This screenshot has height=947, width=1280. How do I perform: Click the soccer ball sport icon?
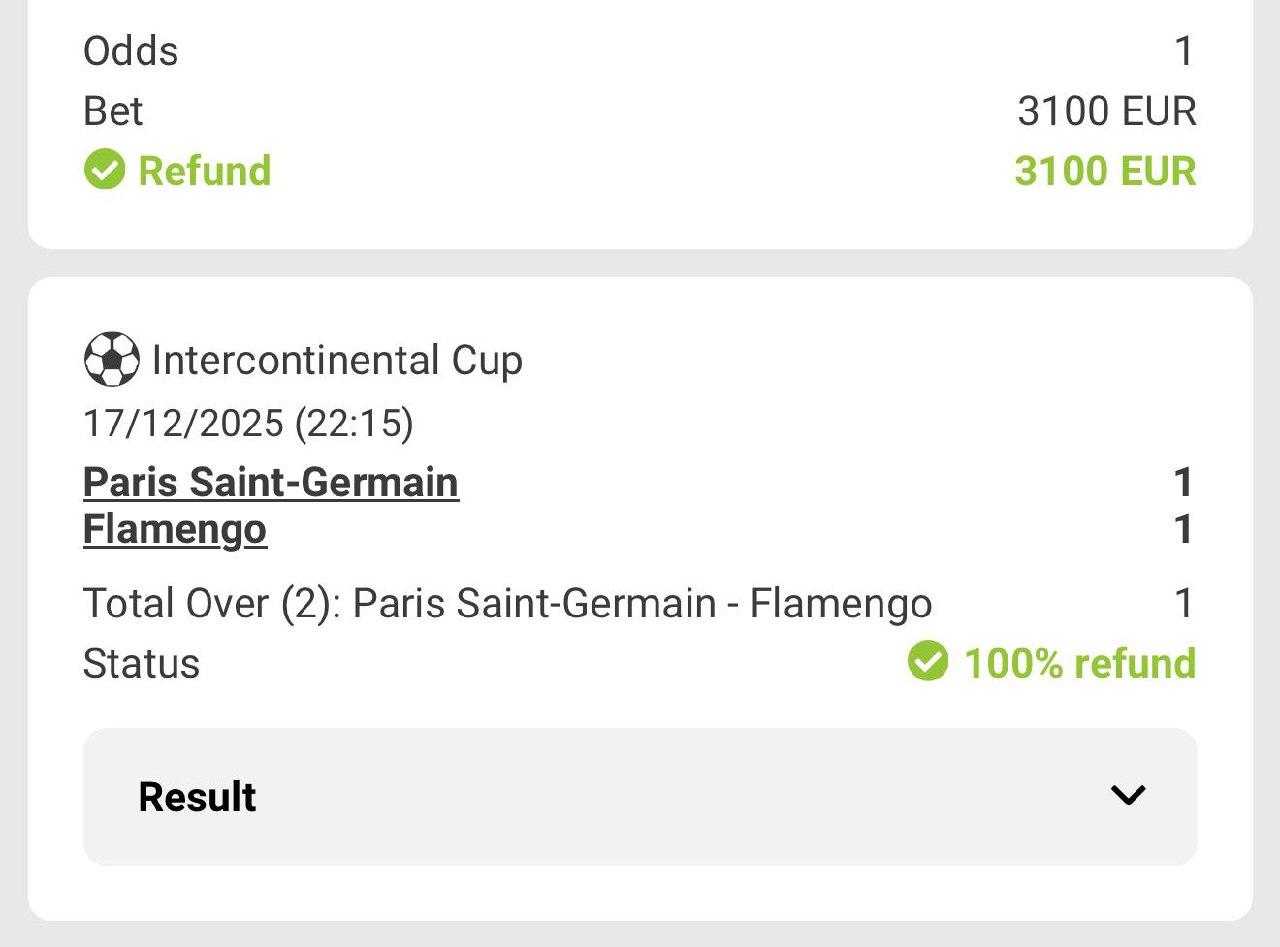click(111, 360)
